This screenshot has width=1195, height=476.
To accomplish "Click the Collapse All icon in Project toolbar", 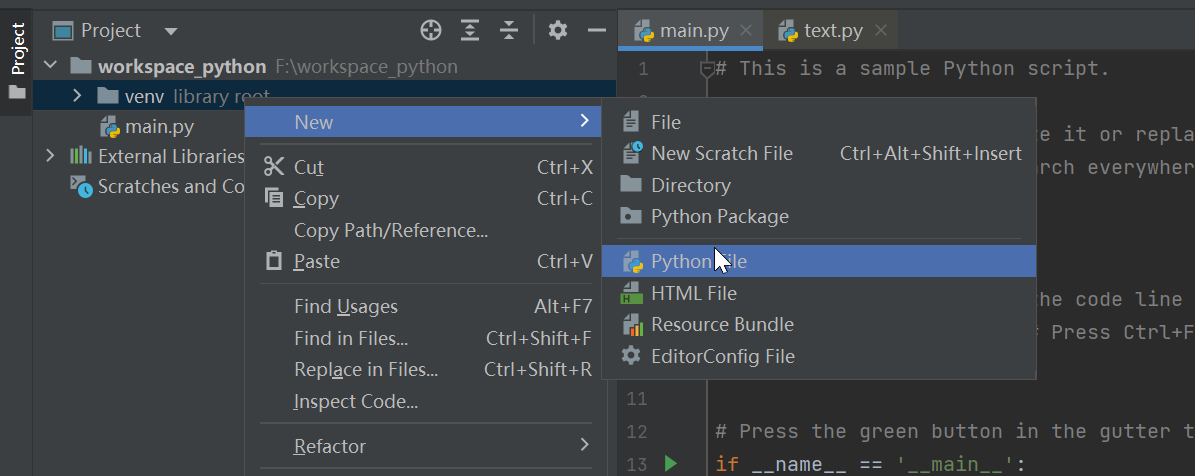I will (x=509, y=30).
